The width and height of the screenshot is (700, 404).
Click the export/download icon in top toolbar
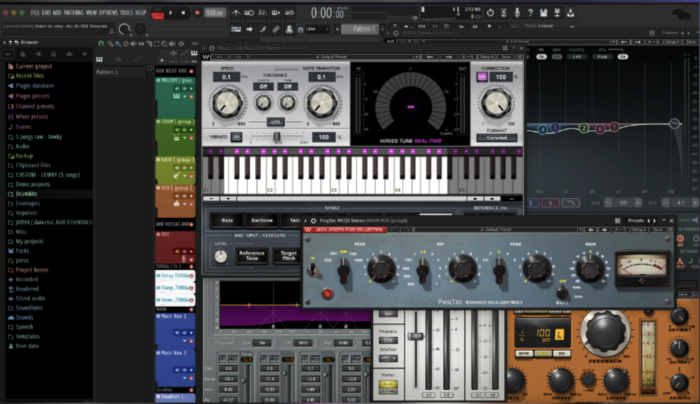pos(570,13)
